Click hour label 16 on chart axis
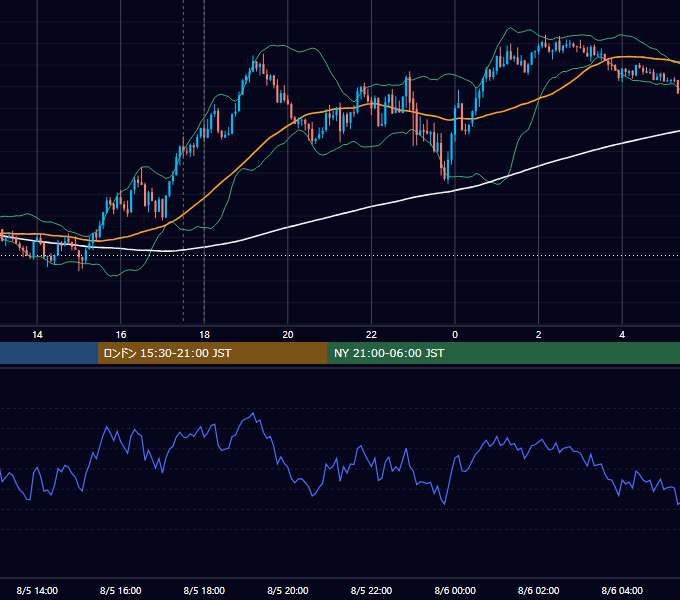 click(x=121, y=335)
